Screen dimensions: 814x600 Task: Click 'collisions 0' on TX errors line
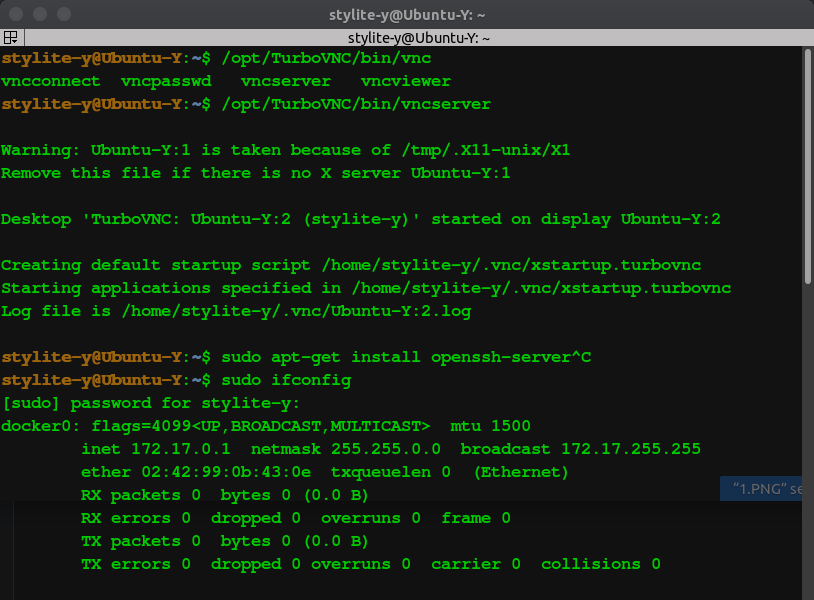[x=601, y=564]
